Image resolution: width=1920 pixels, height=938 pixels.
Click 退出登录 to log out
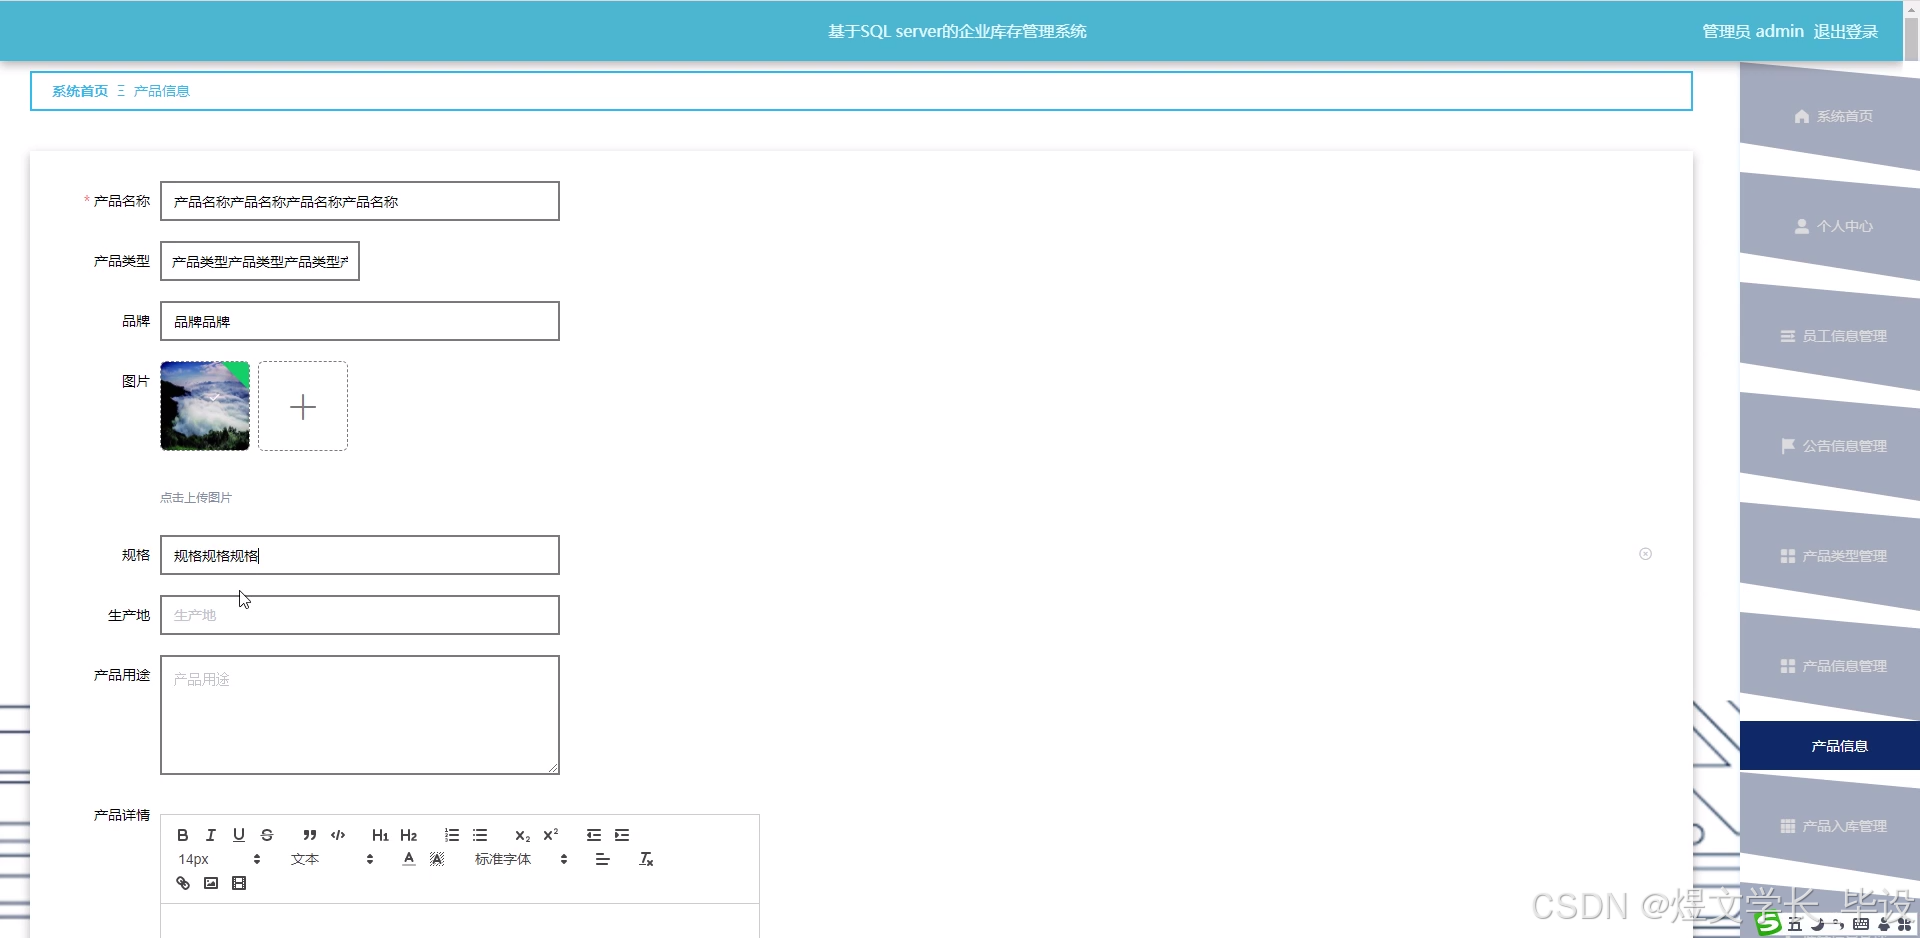1848,30
